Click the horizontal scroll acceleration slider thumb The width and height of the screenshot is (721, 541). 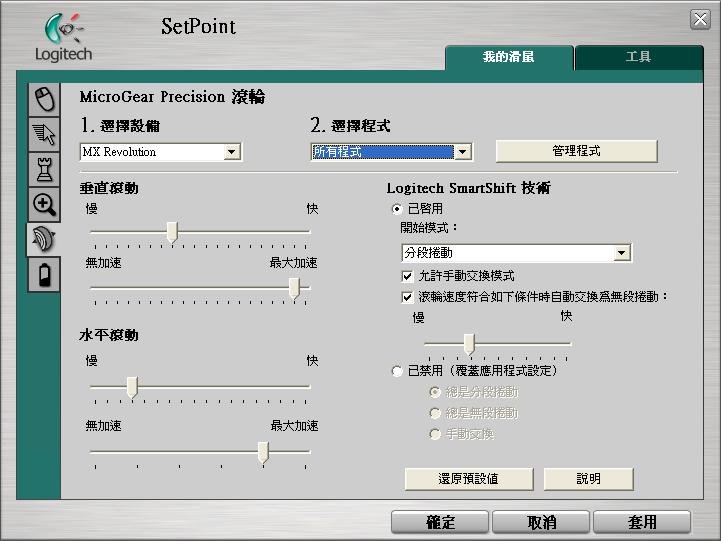tap(263, 453)
